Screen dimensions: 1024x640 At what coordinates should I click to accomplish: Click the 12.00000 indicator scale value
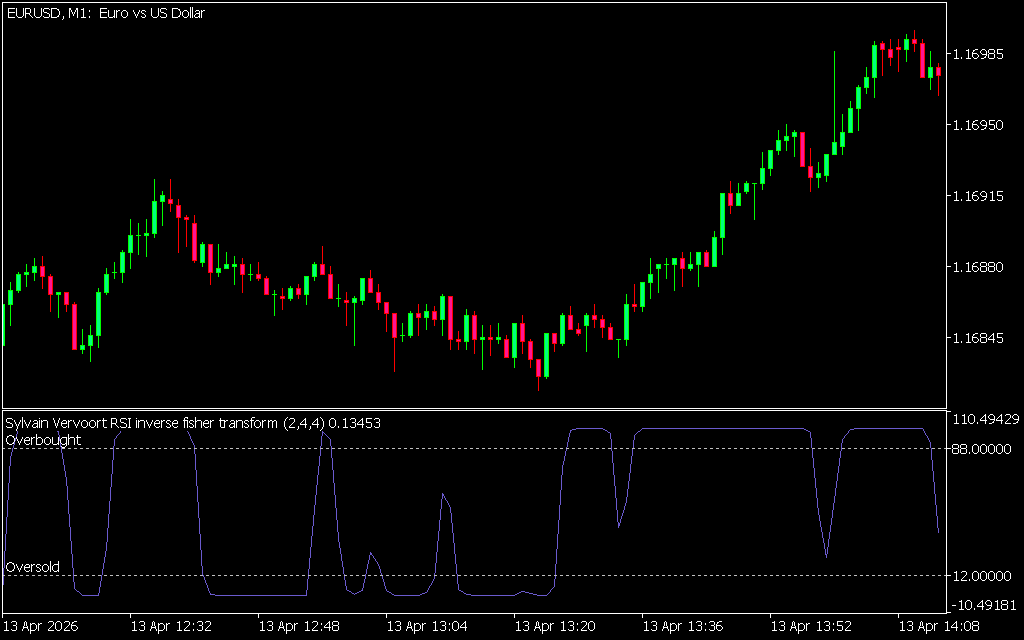[x=980, y=576]
